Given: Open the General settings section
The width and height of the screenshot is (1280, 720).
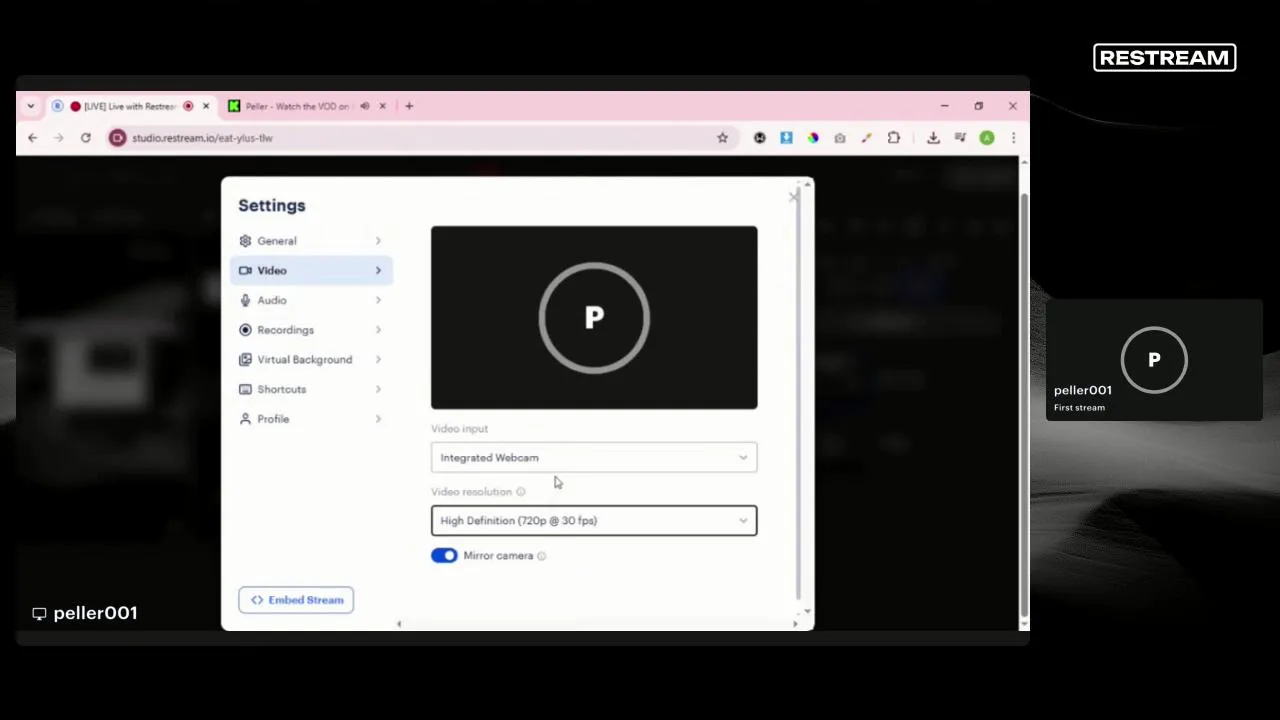Looking at the screenshot, I should pos(311,241).
